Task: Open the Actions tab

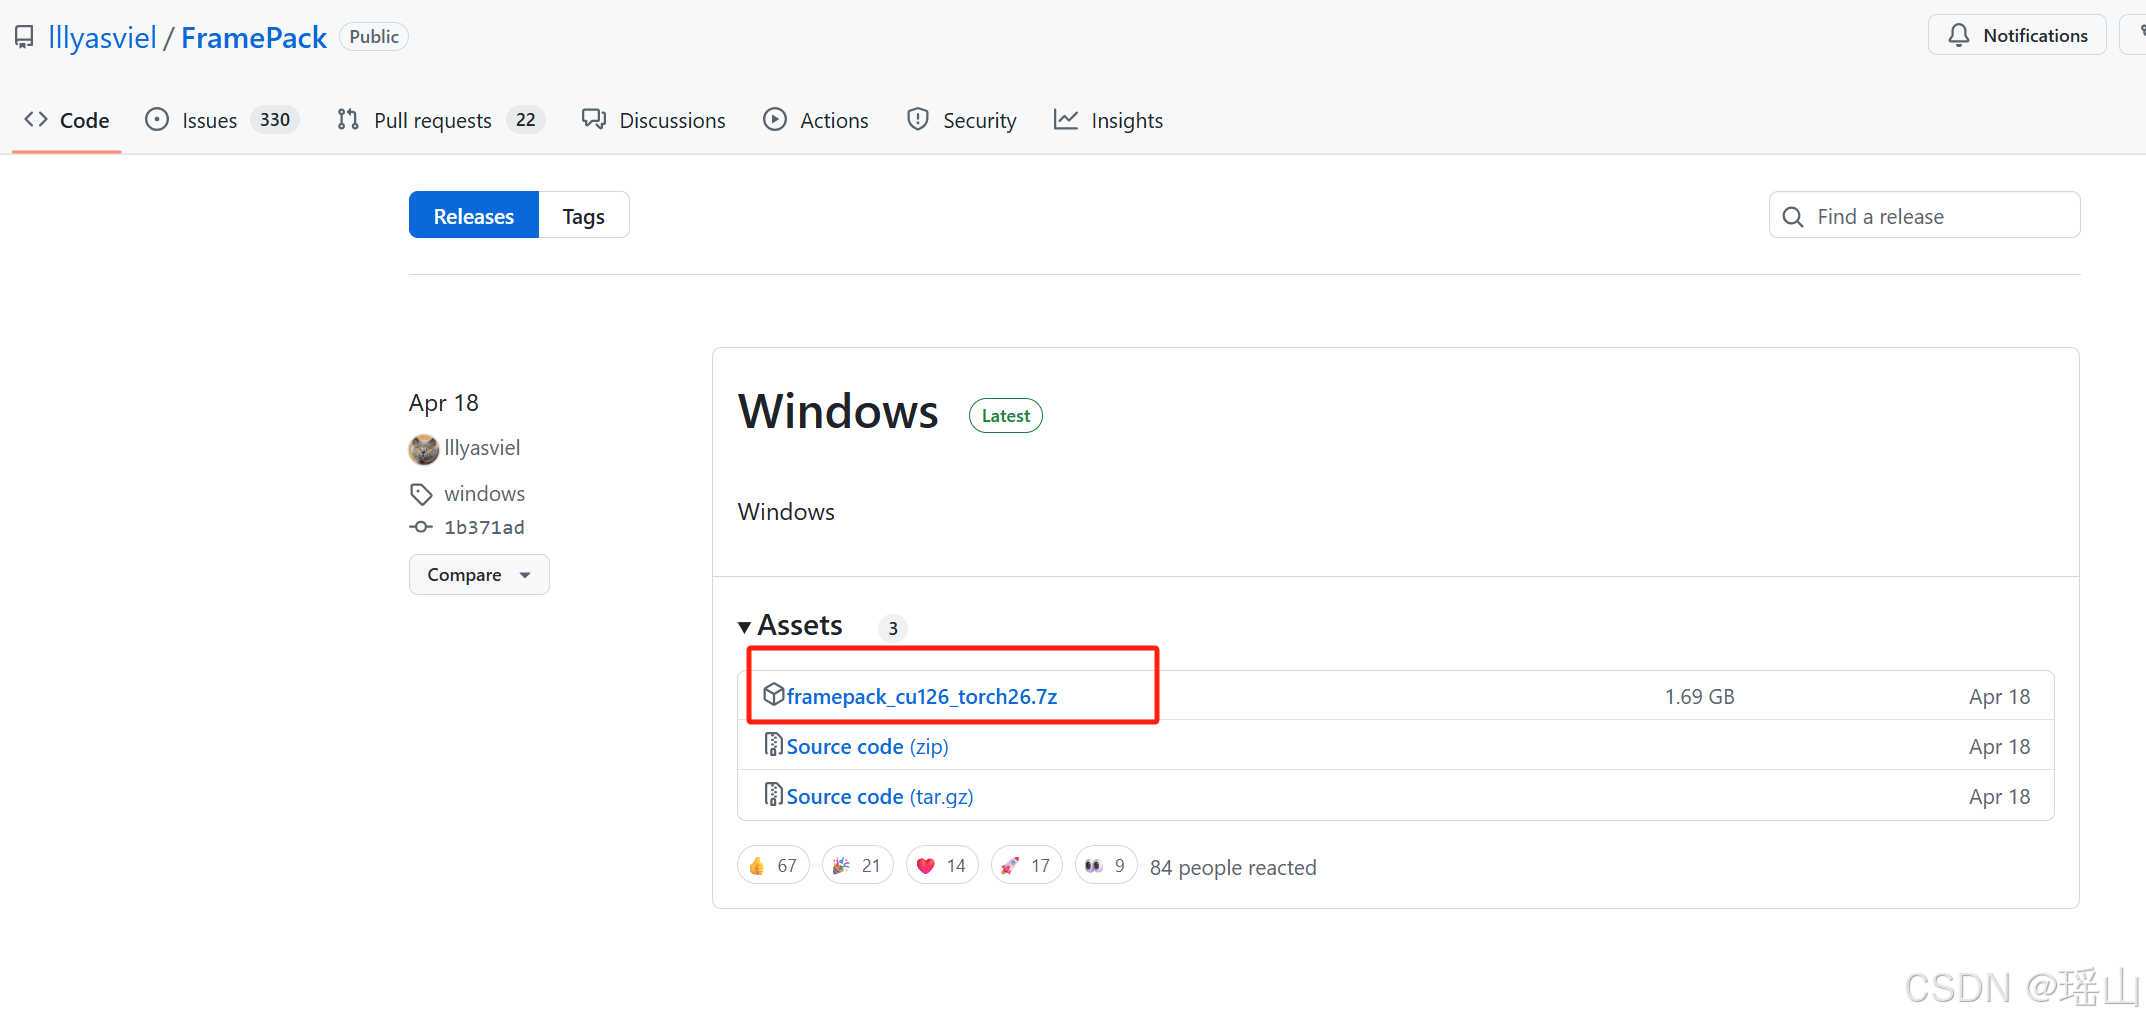Action: coord(816,120)
